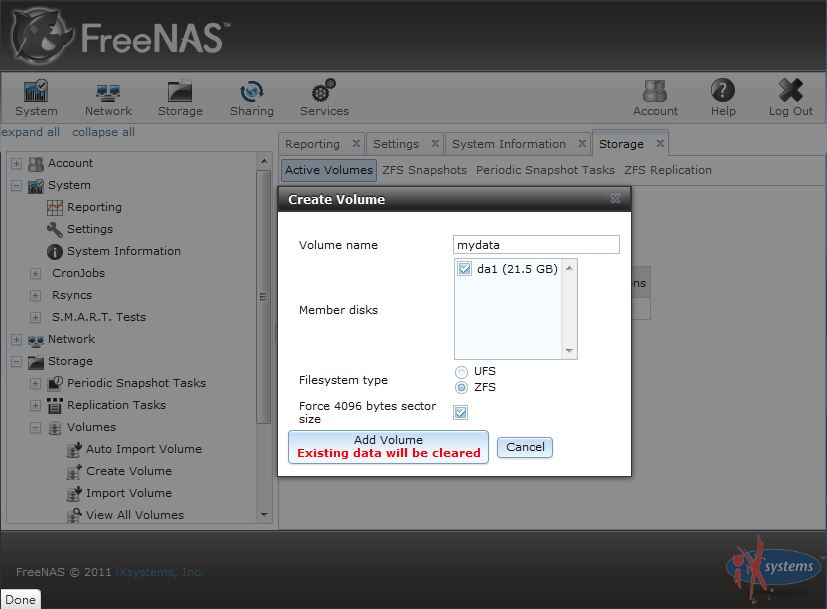This screenshot has height=609, width=827.
Task: Switch to the System Information tab
Action: pyautogui.click(x=509, y=144)
